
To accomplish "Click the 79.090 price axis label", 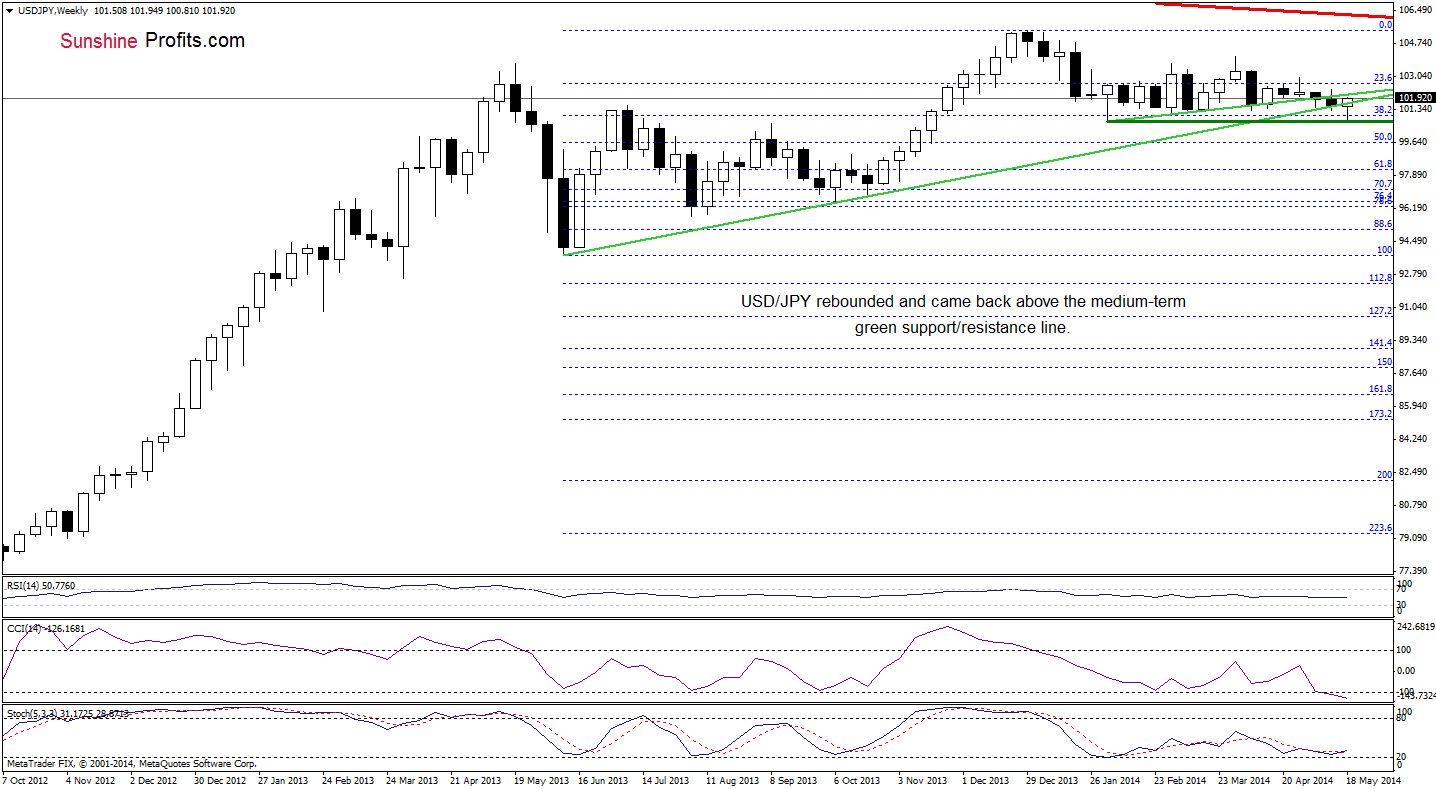I will pos(1415,538).
